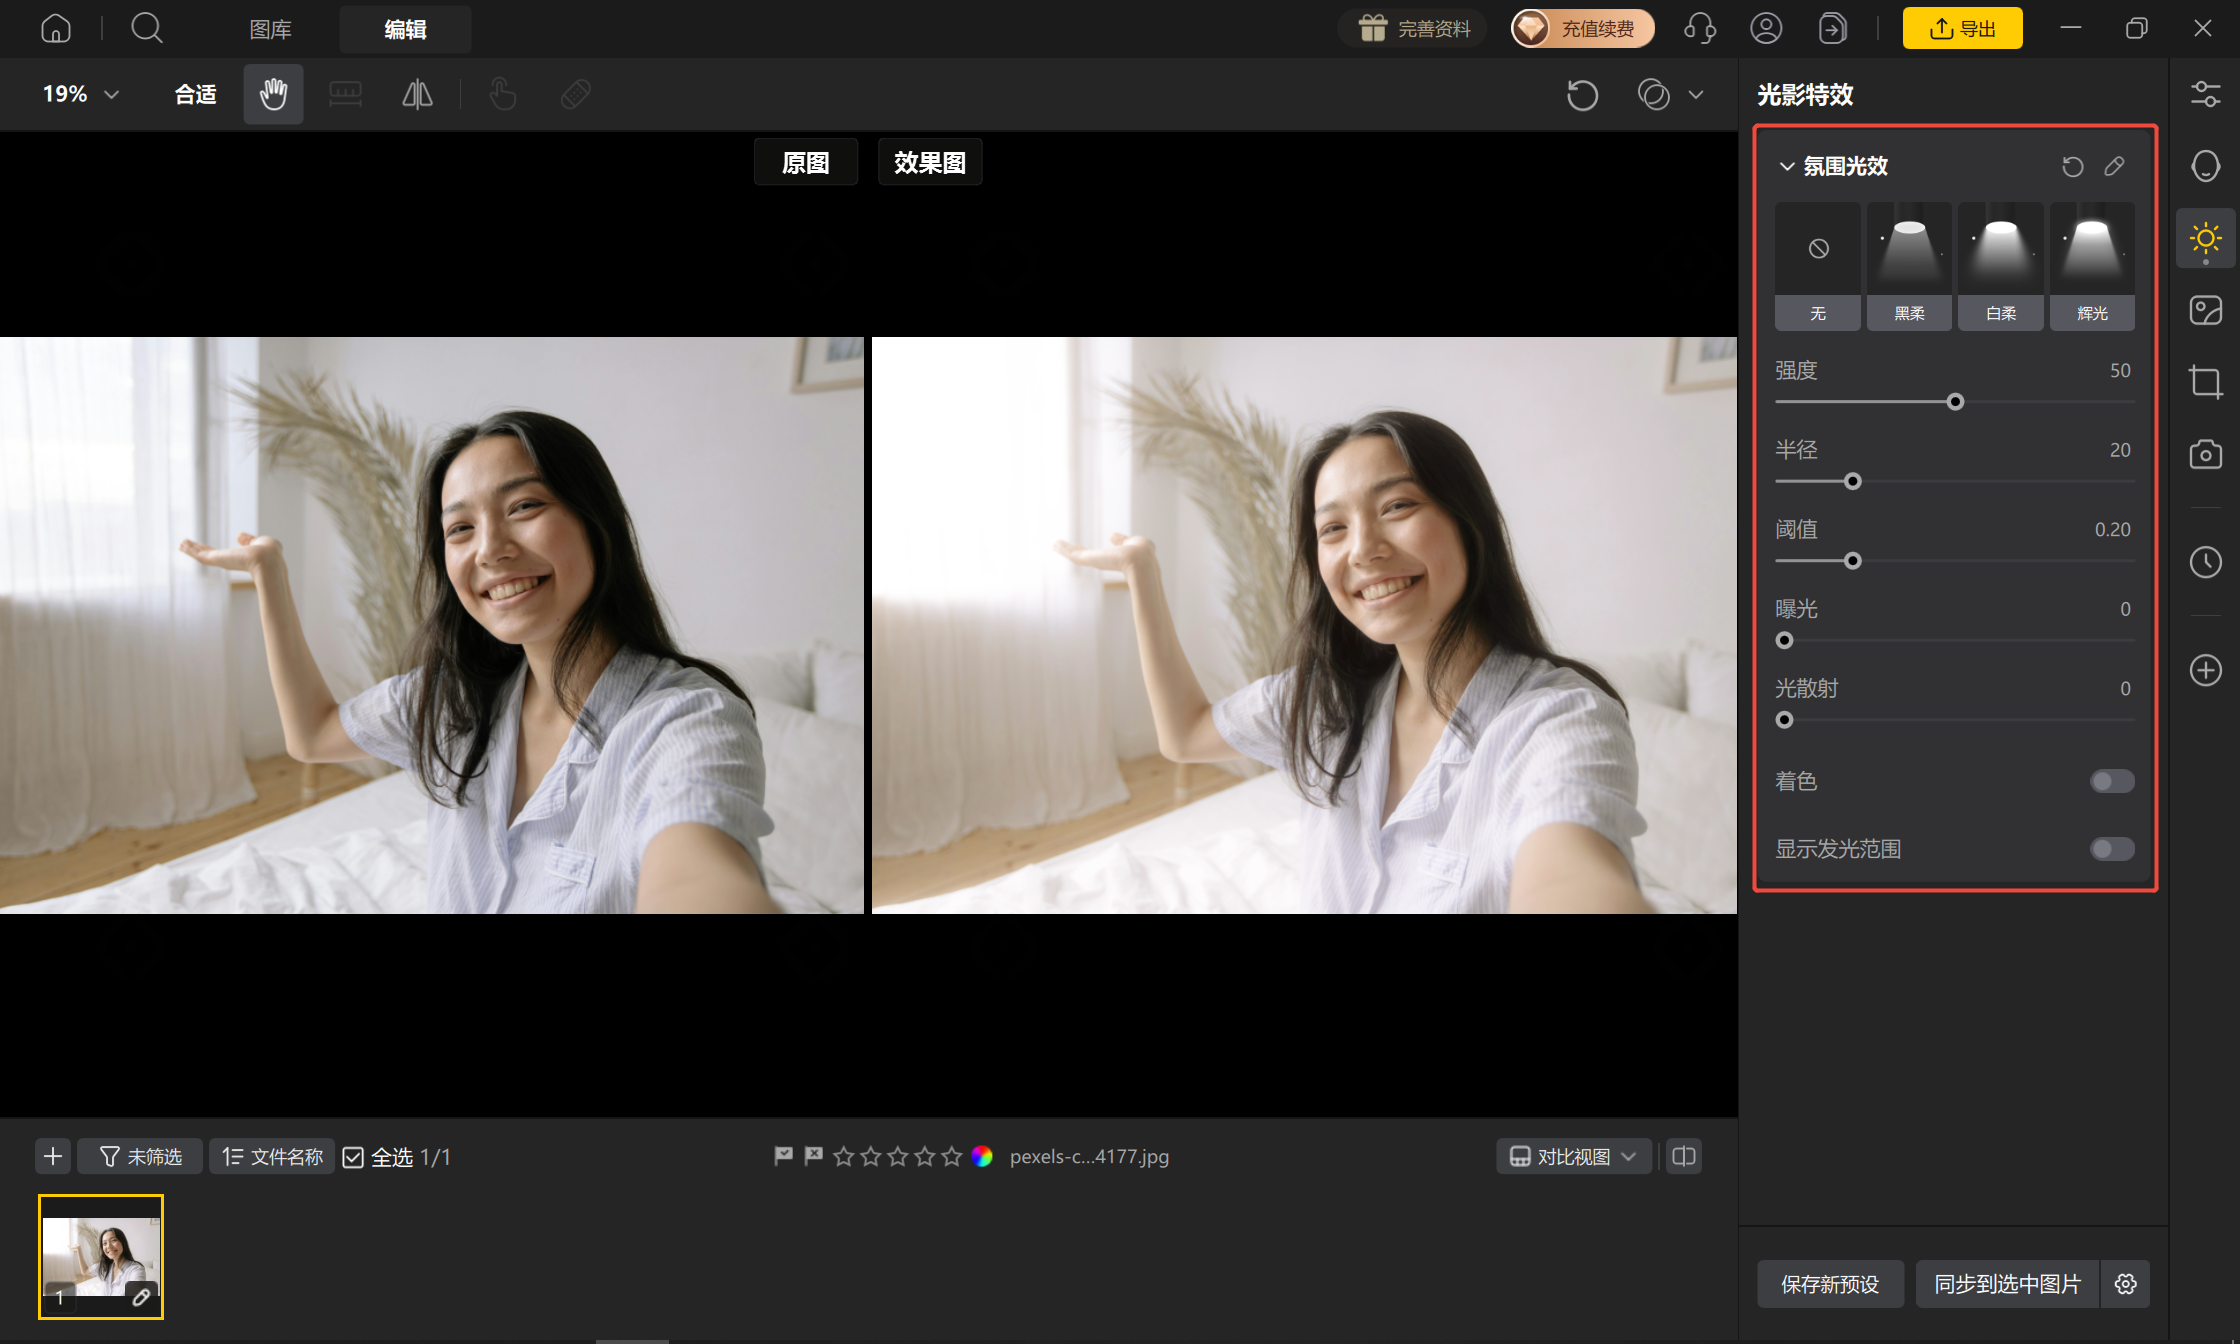Click the 合适 fit button
Image resolution: width=2240 pixels, height=1344 pixels.
coord(196,94)
